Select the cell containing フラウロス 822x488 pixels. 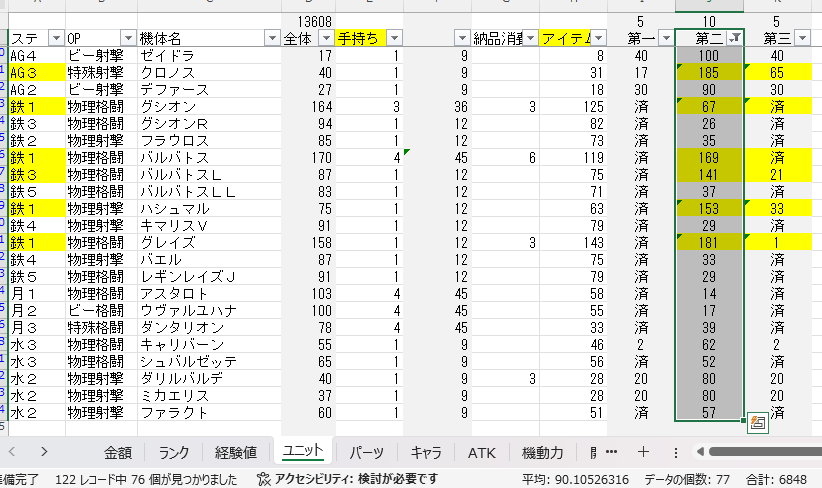[x=209, y=140]
